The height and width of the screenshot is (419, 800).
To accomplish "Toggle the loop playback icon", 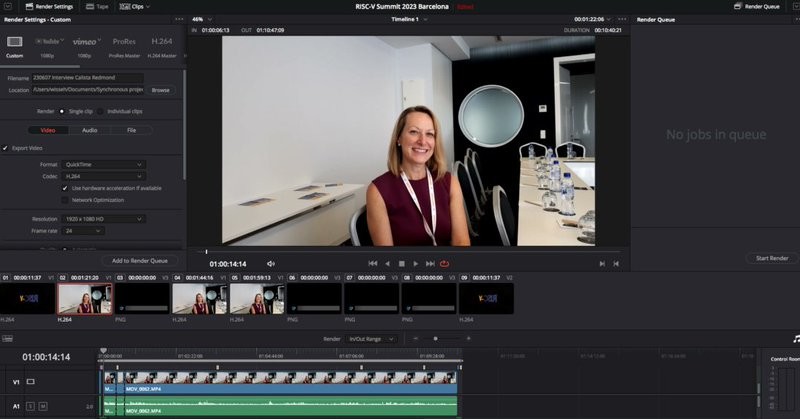I will click(444, 263).
